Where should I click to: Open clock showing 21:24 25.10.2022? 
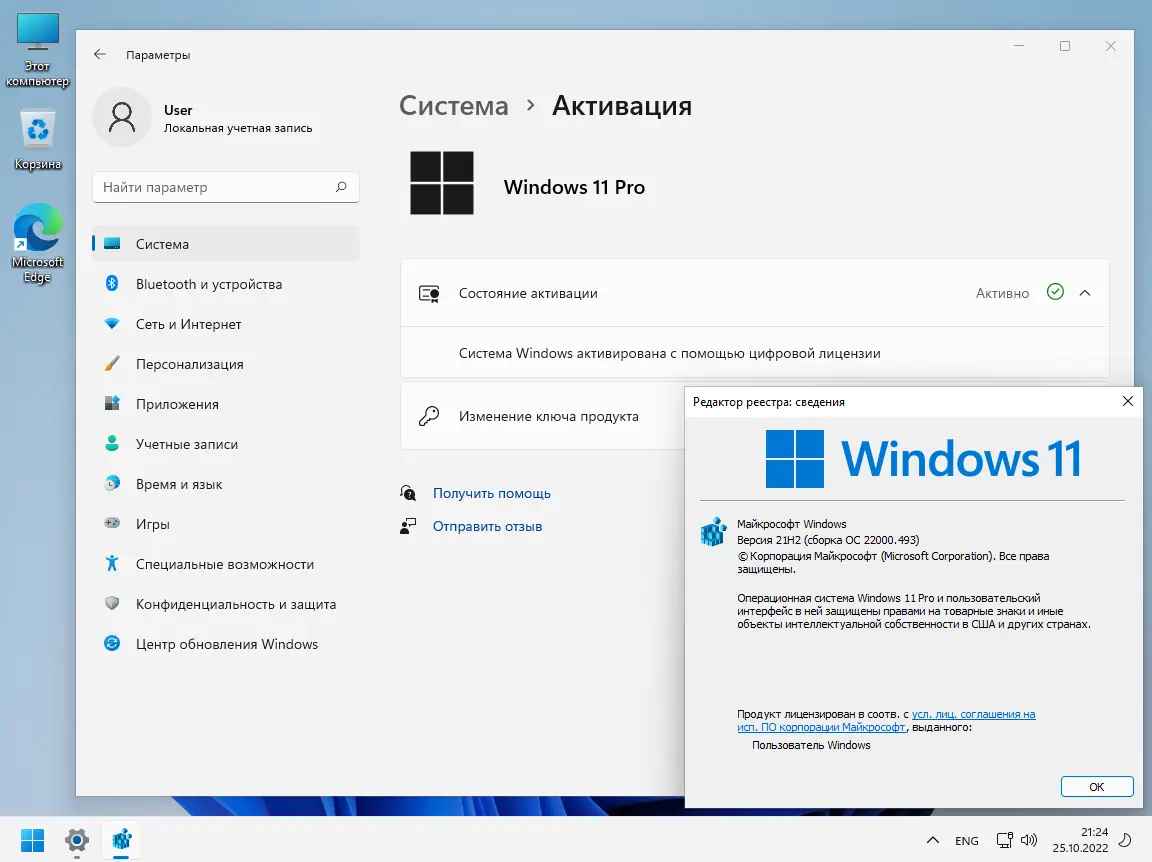coord(1080,840)
